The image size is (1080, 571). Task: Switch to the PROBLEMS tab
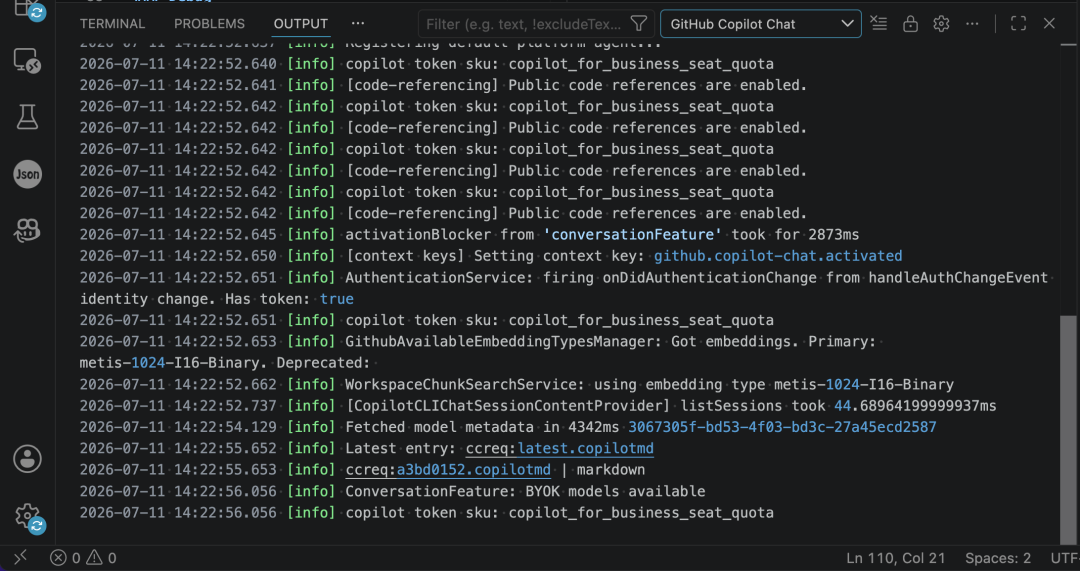209,23
